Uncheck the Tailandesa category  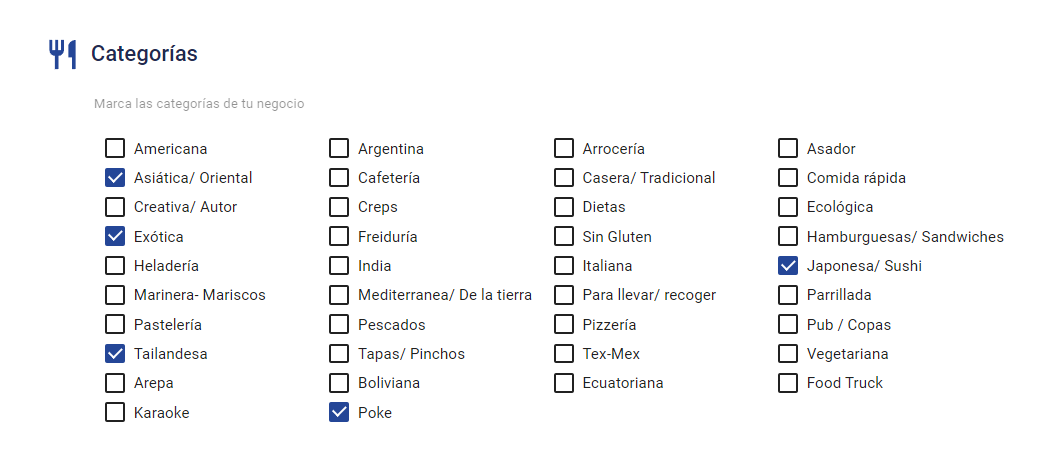(115, 353)
